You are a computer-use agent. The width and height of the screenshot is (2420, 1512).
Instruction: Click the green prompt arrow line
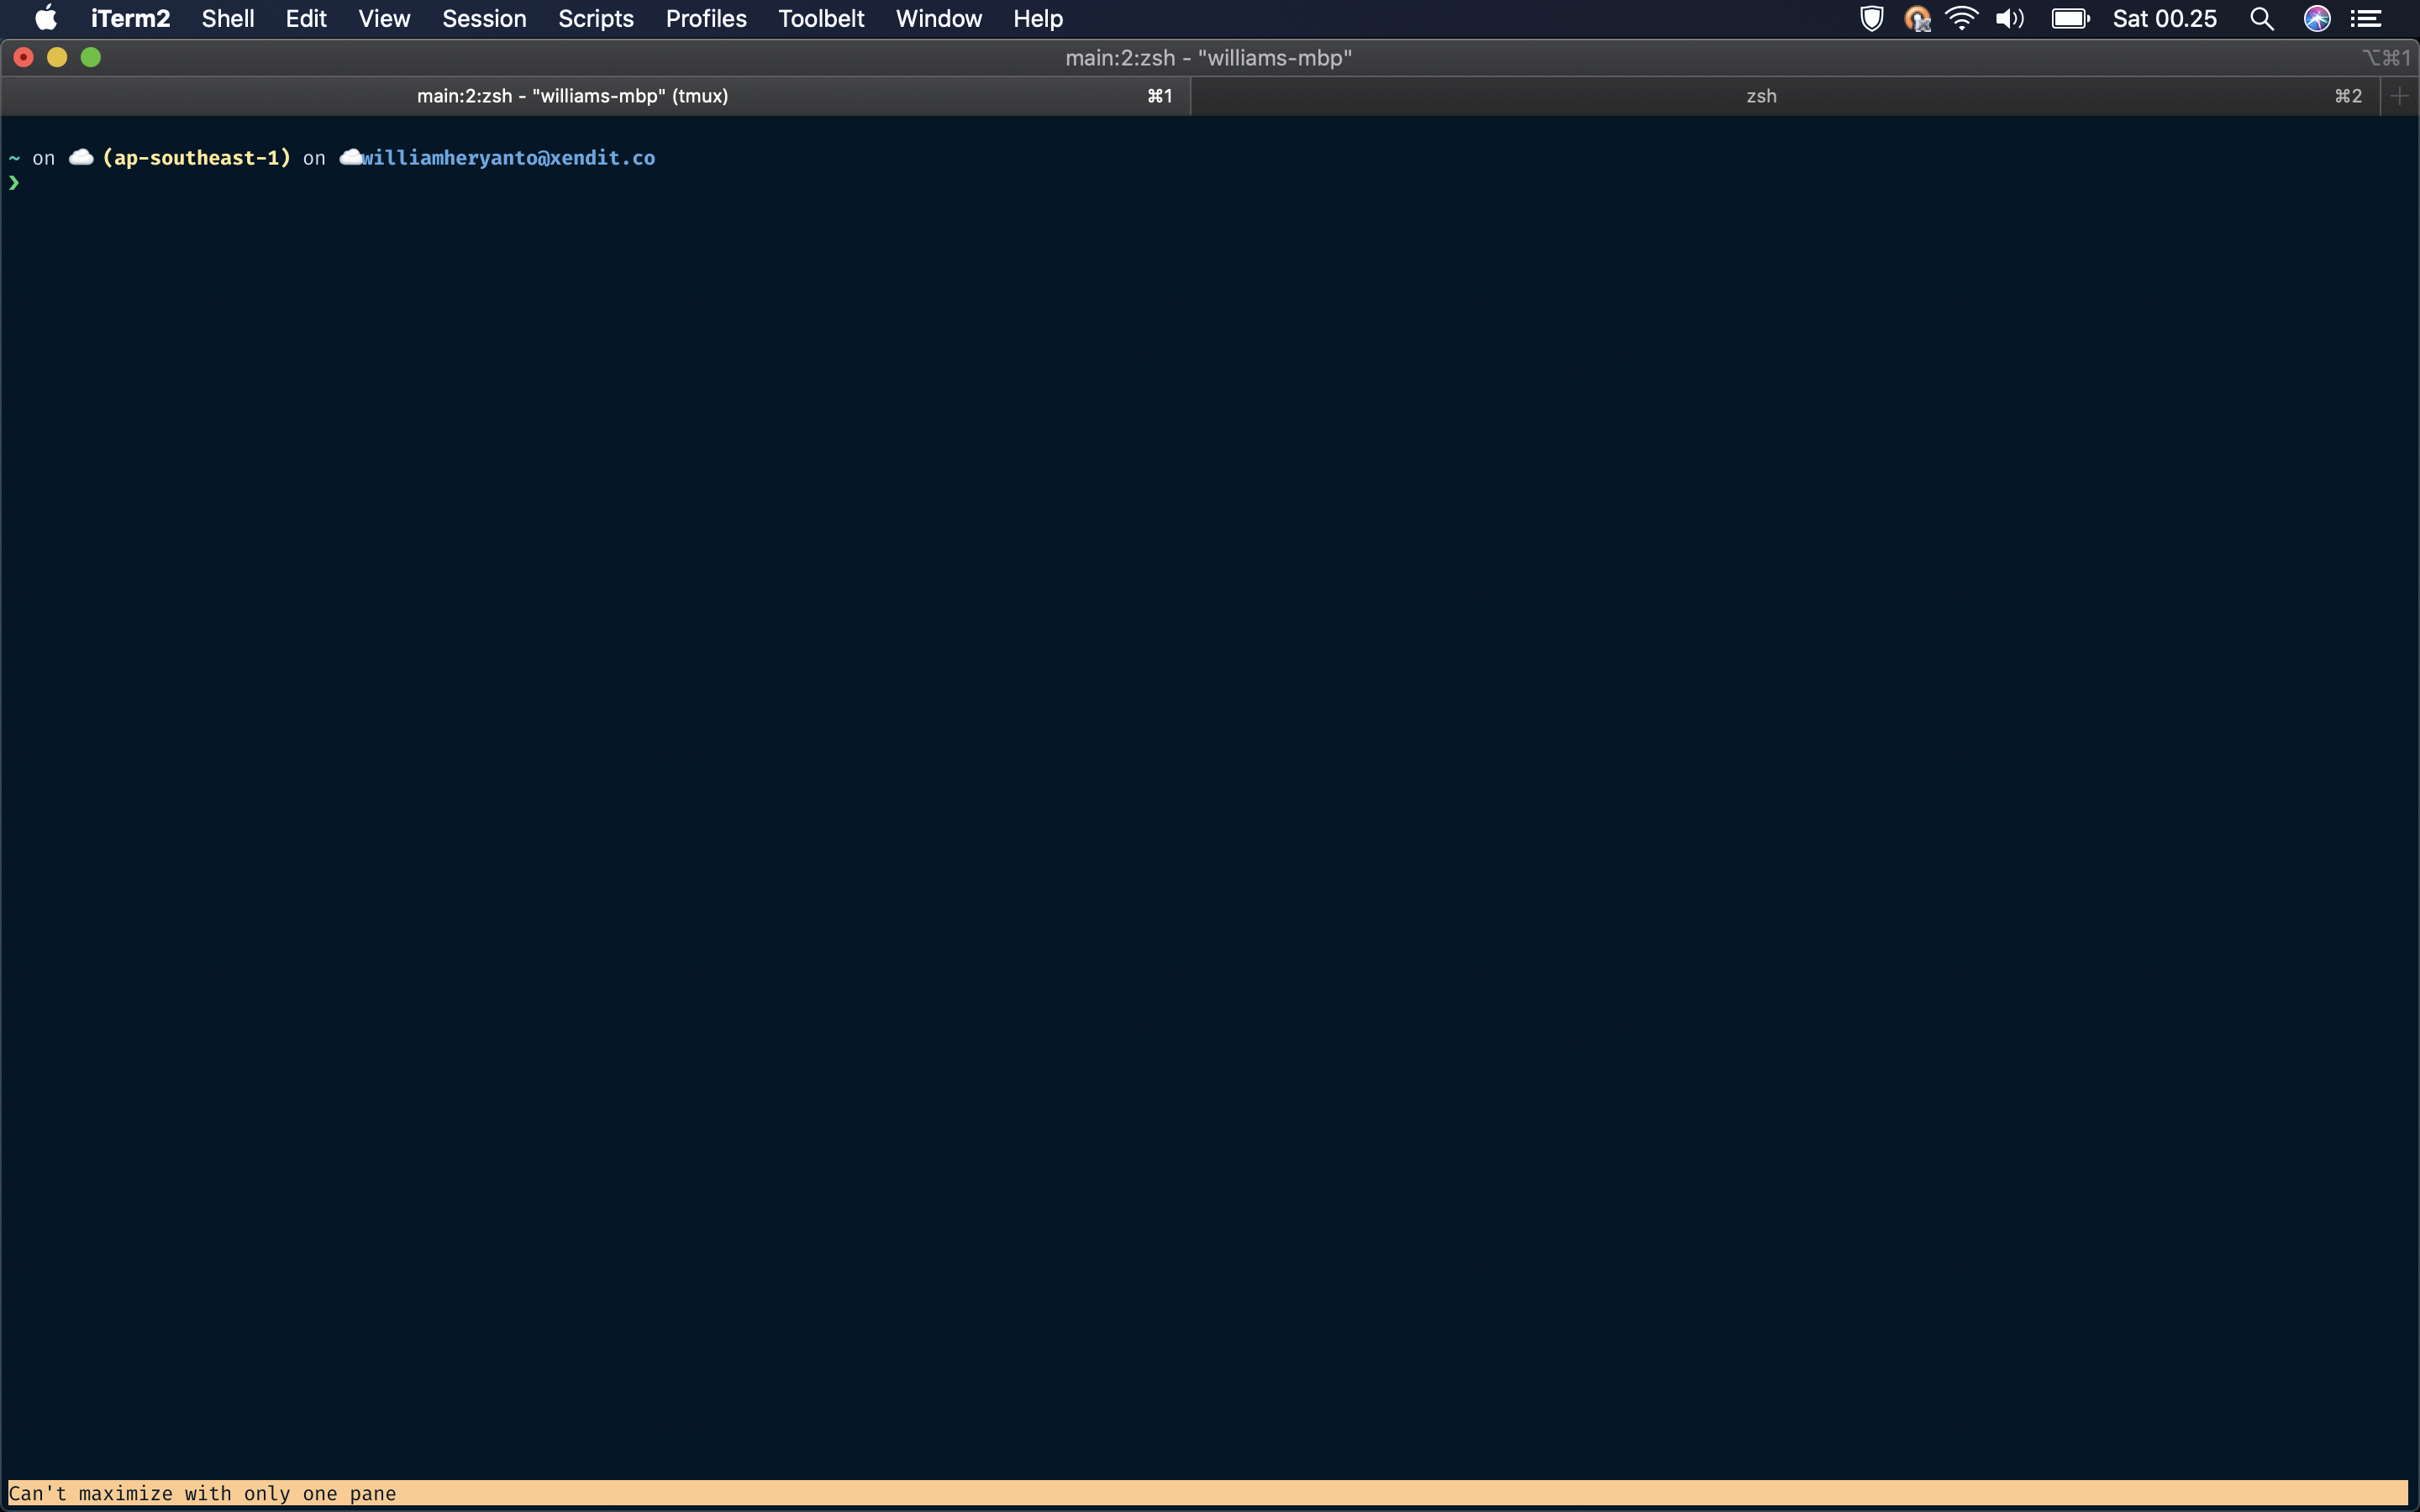[14, 183]
